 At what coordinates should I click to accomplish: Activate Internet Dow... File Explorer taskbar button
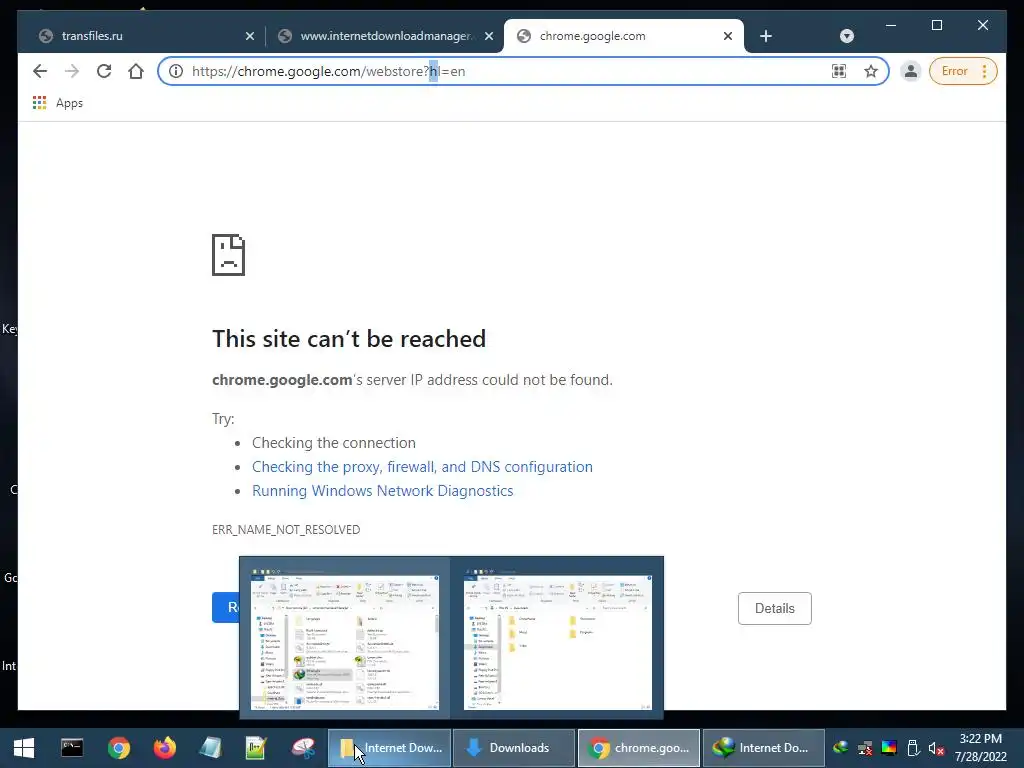point(389,748)
